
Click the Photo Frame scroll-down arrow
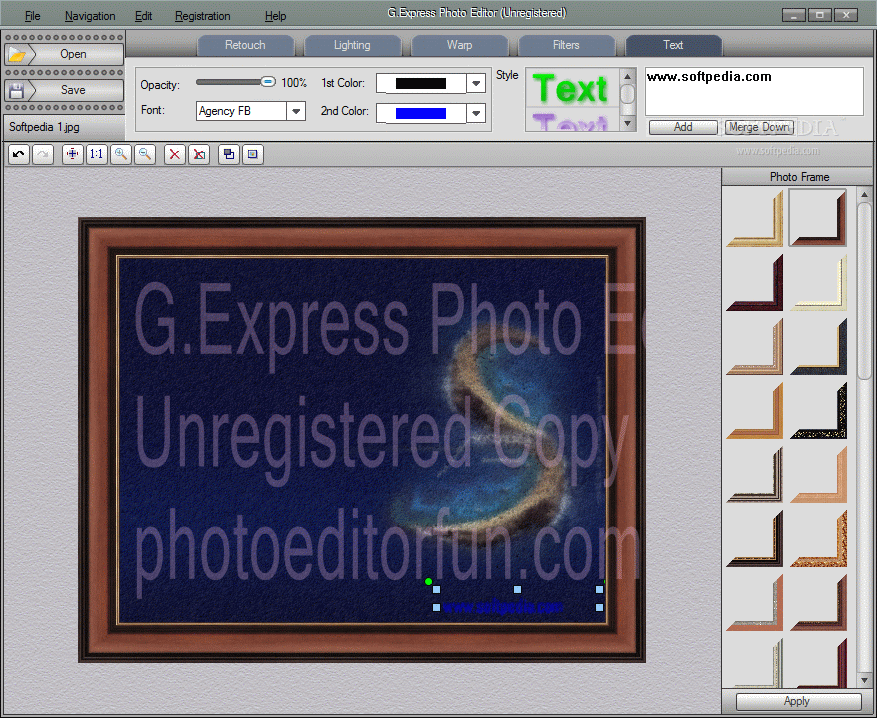864,681
